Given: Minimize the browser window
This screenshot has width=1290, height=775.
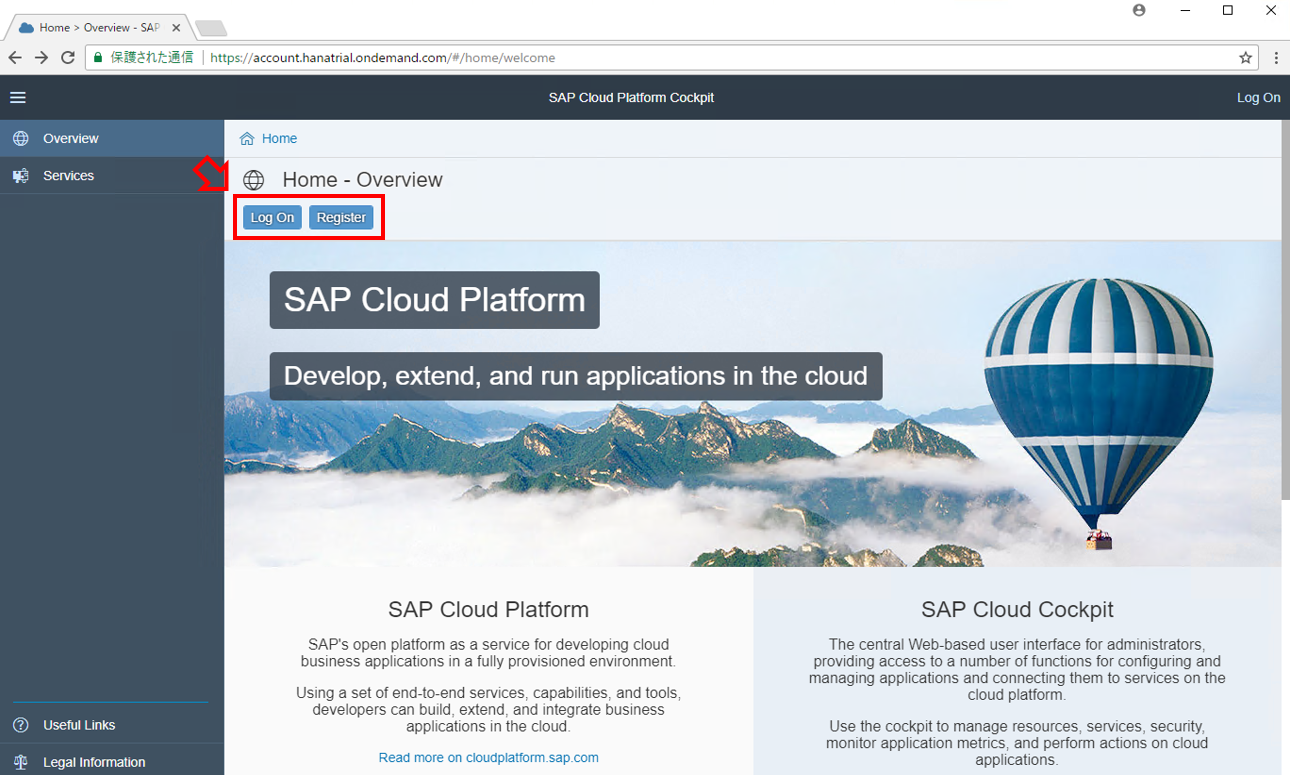Looking at the screenshot, I should click(1184, 10).
